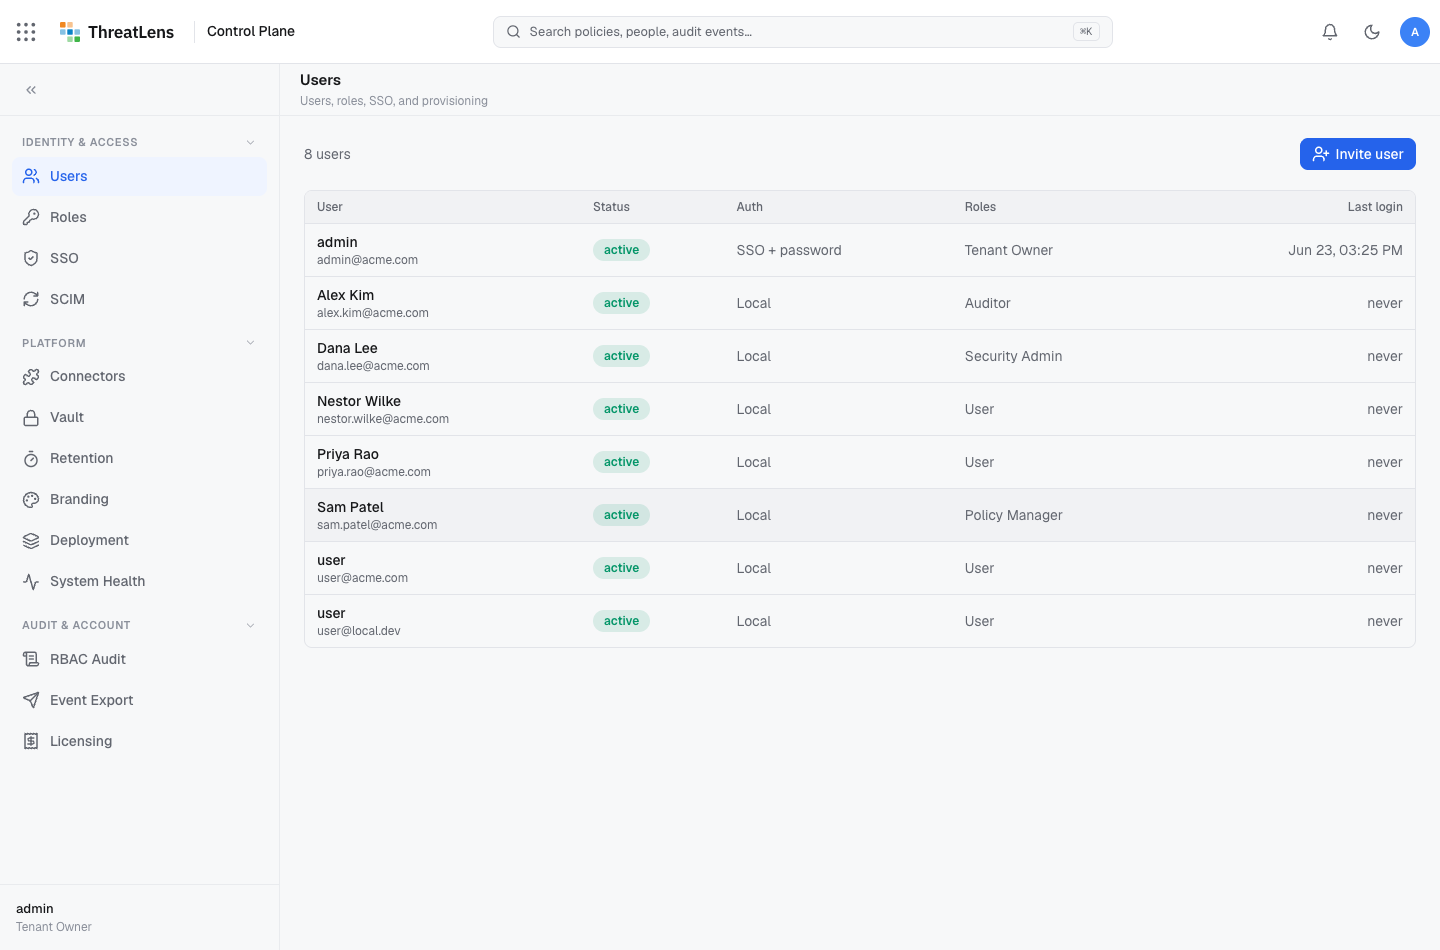Open Branding settings

coord(139,499)
